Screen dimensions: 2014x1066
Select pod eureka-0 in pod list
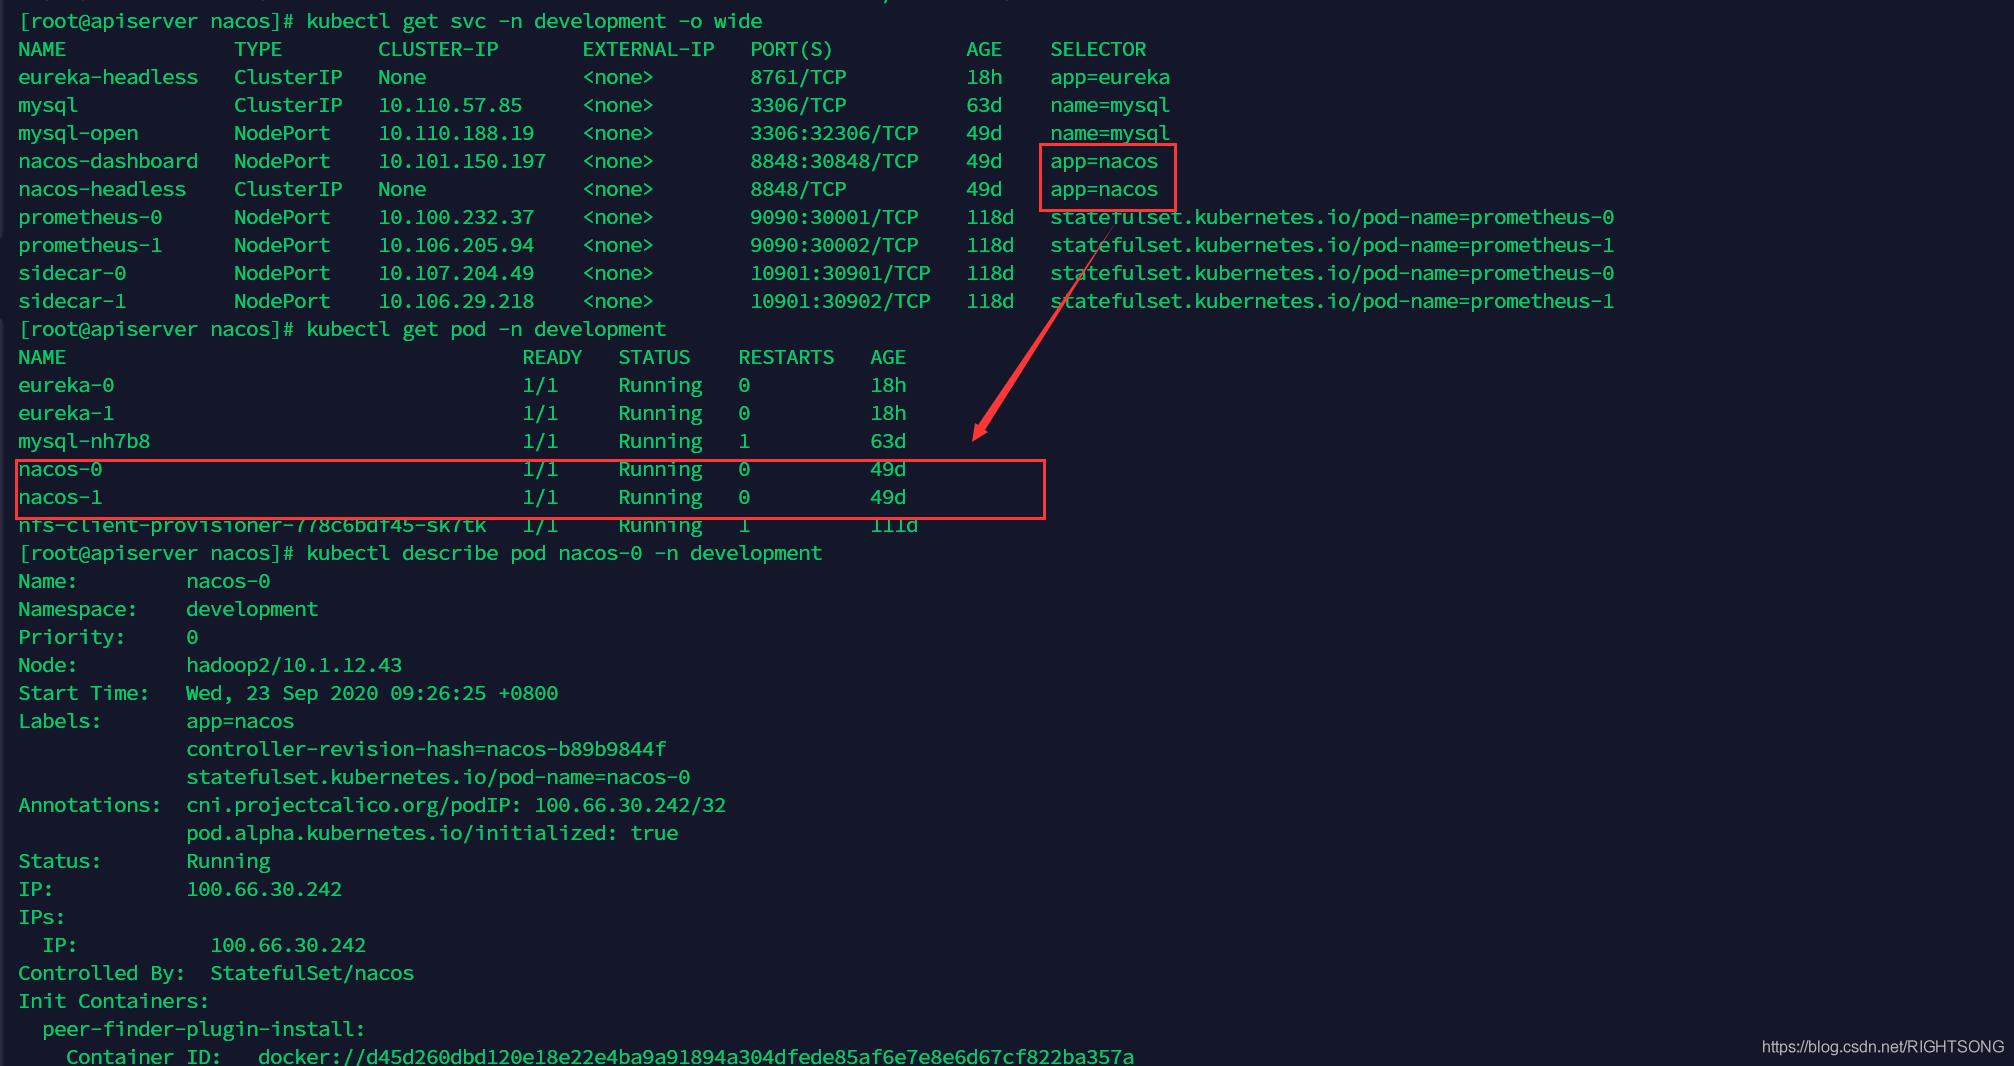pos(66,385)
